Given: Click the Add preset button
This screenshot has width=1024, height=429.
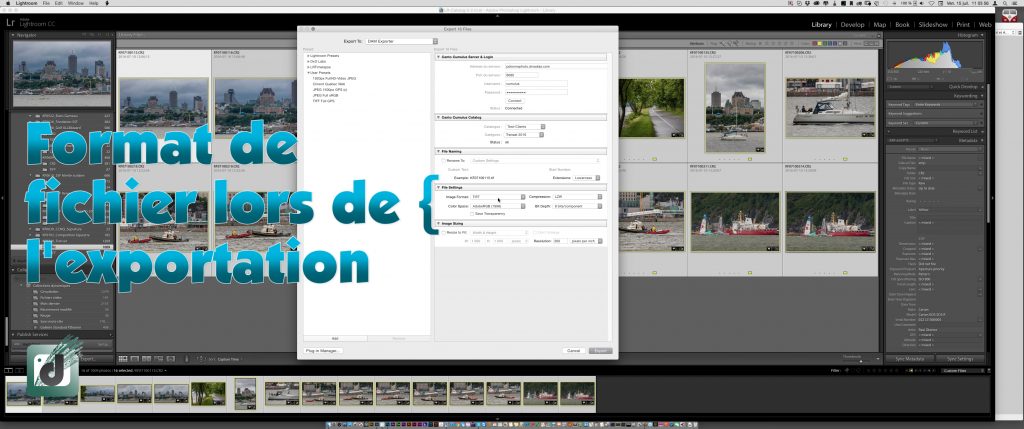Looking at the screenshot, I should 335,338.
